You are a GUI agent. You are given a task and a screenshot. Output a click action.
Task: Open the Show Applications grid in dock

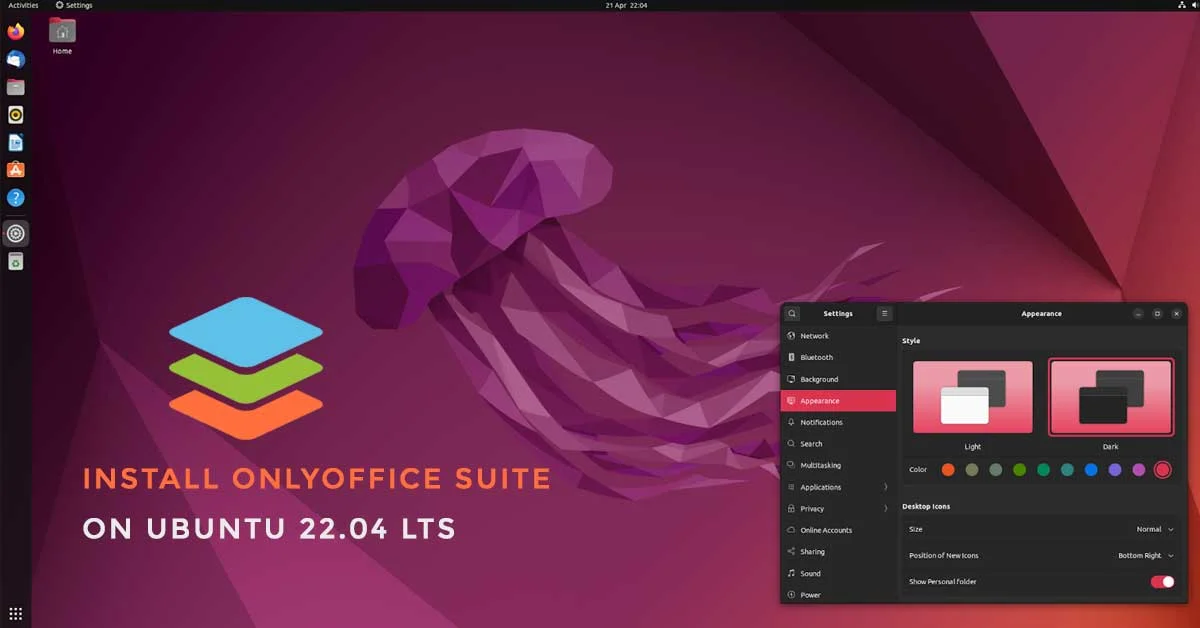pyautogui.click(x=15, y=613)
